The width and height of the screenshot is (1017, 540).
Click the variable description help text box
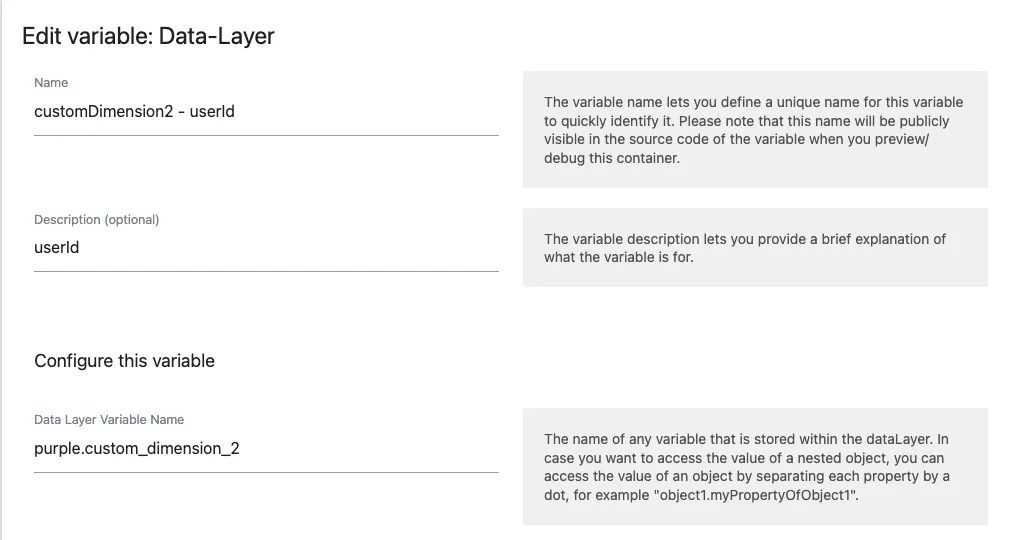click(x=755, y=248)
